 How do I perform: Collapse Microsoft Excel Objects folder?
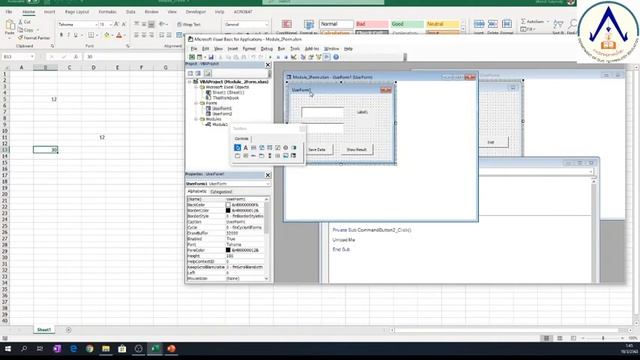pos(196,87)
